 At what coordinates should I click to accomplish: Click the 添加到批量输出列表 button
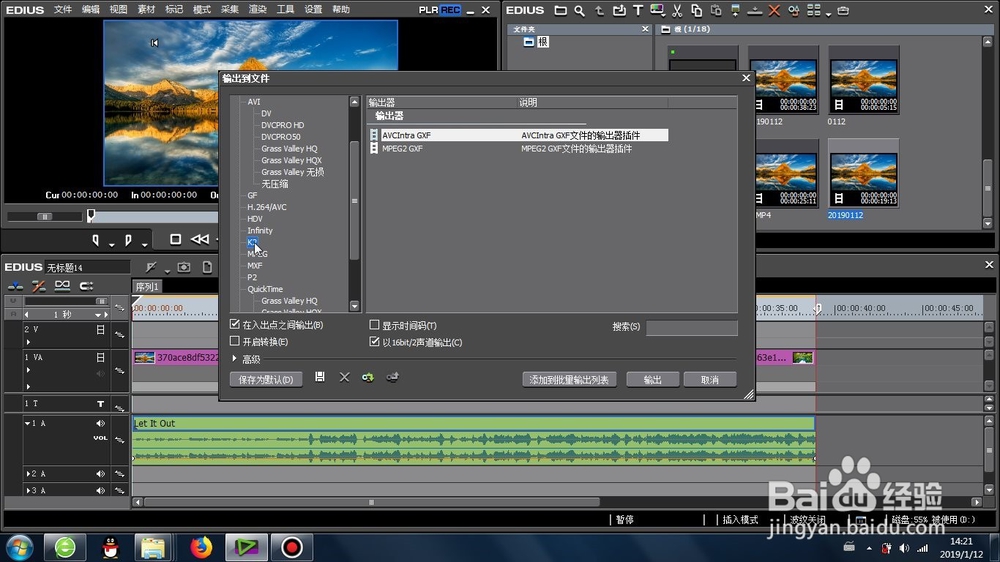click(569, 380)
